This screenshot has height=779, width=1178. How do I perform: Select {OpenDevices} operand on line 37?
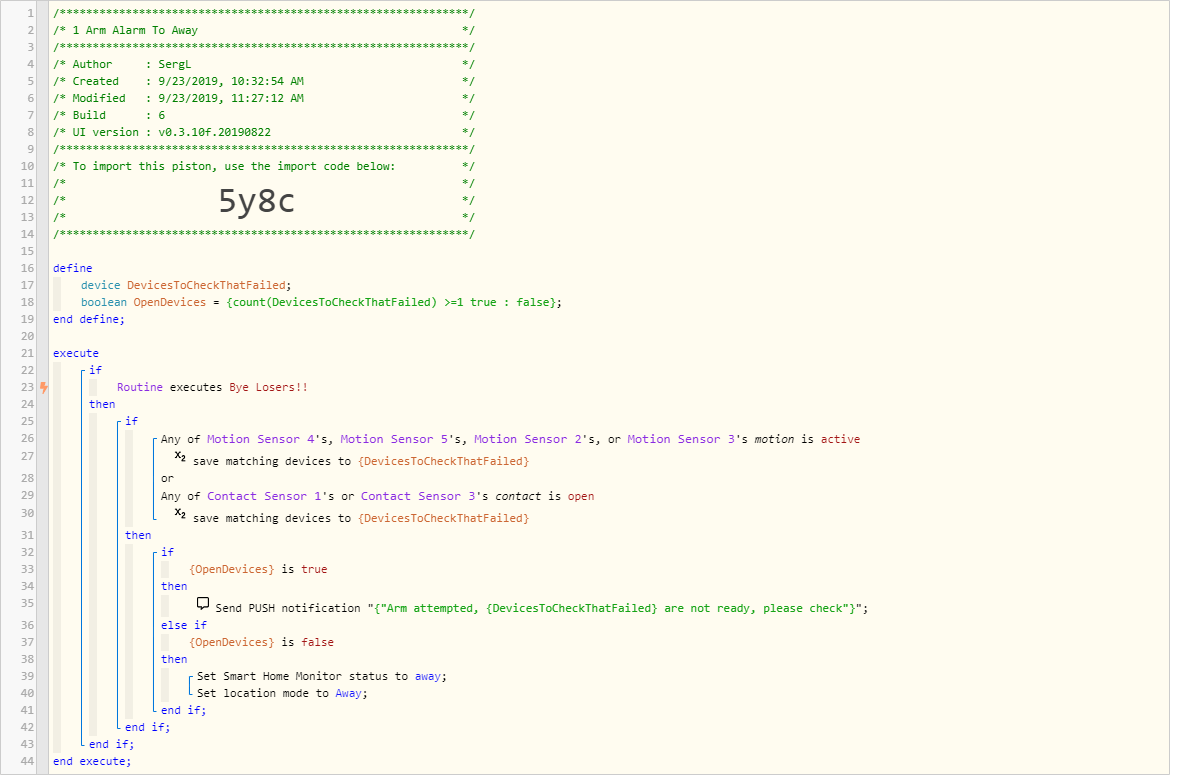(232, 642)
